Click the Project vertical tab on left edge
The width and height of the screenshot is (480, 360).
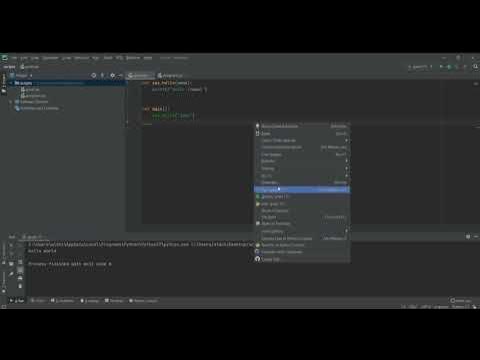[4, 83]
